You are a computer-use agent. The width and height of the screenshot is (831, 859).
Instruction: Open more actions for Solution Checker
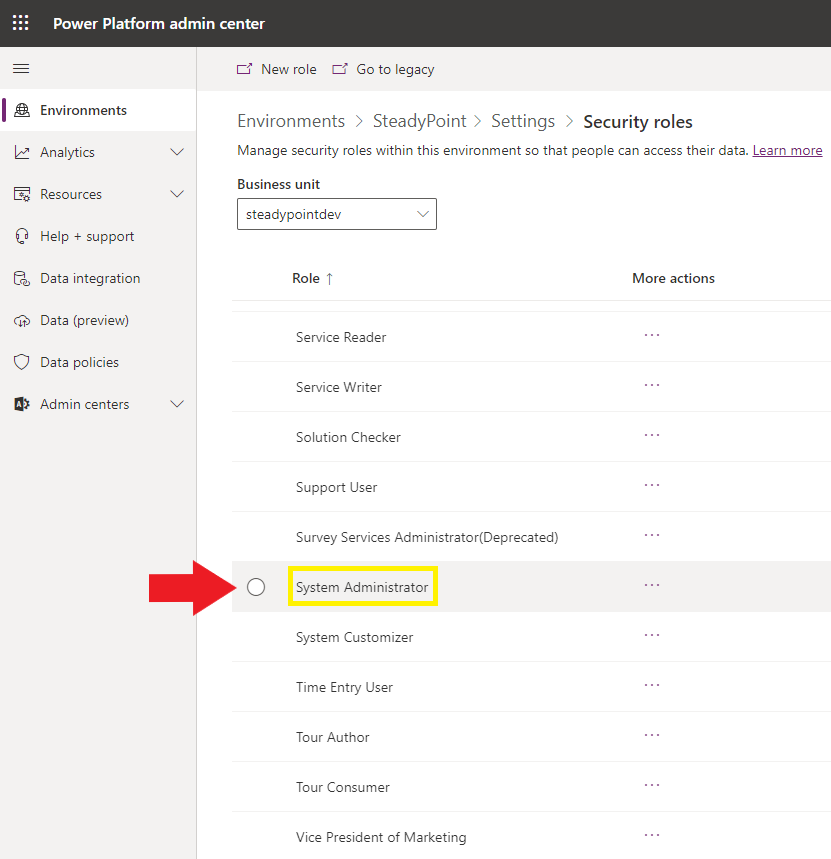point(652,435)
